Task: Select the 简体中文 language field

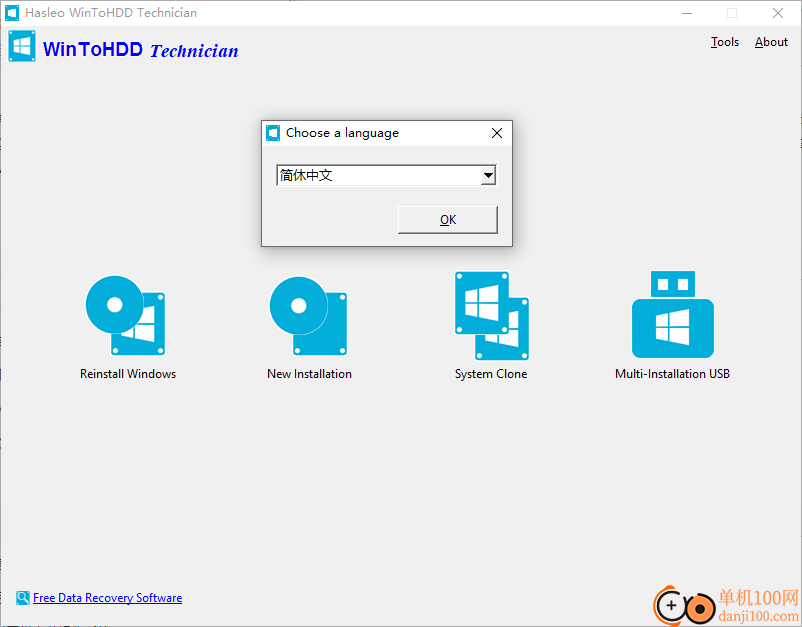Action: (386, 175)
